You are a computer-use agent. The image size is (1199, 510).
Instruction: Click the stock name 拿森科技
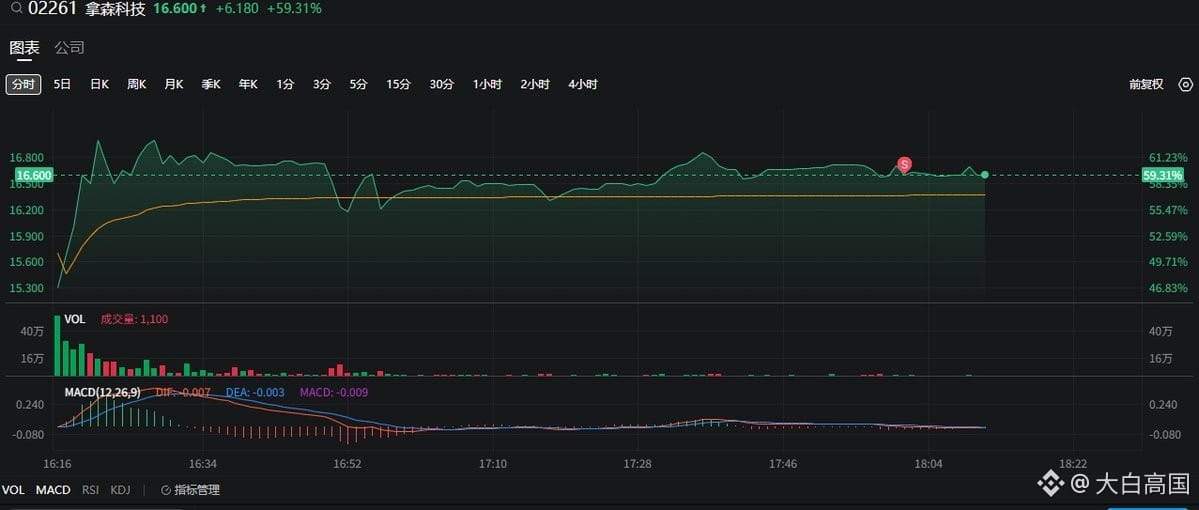click(x=114, y=8)
